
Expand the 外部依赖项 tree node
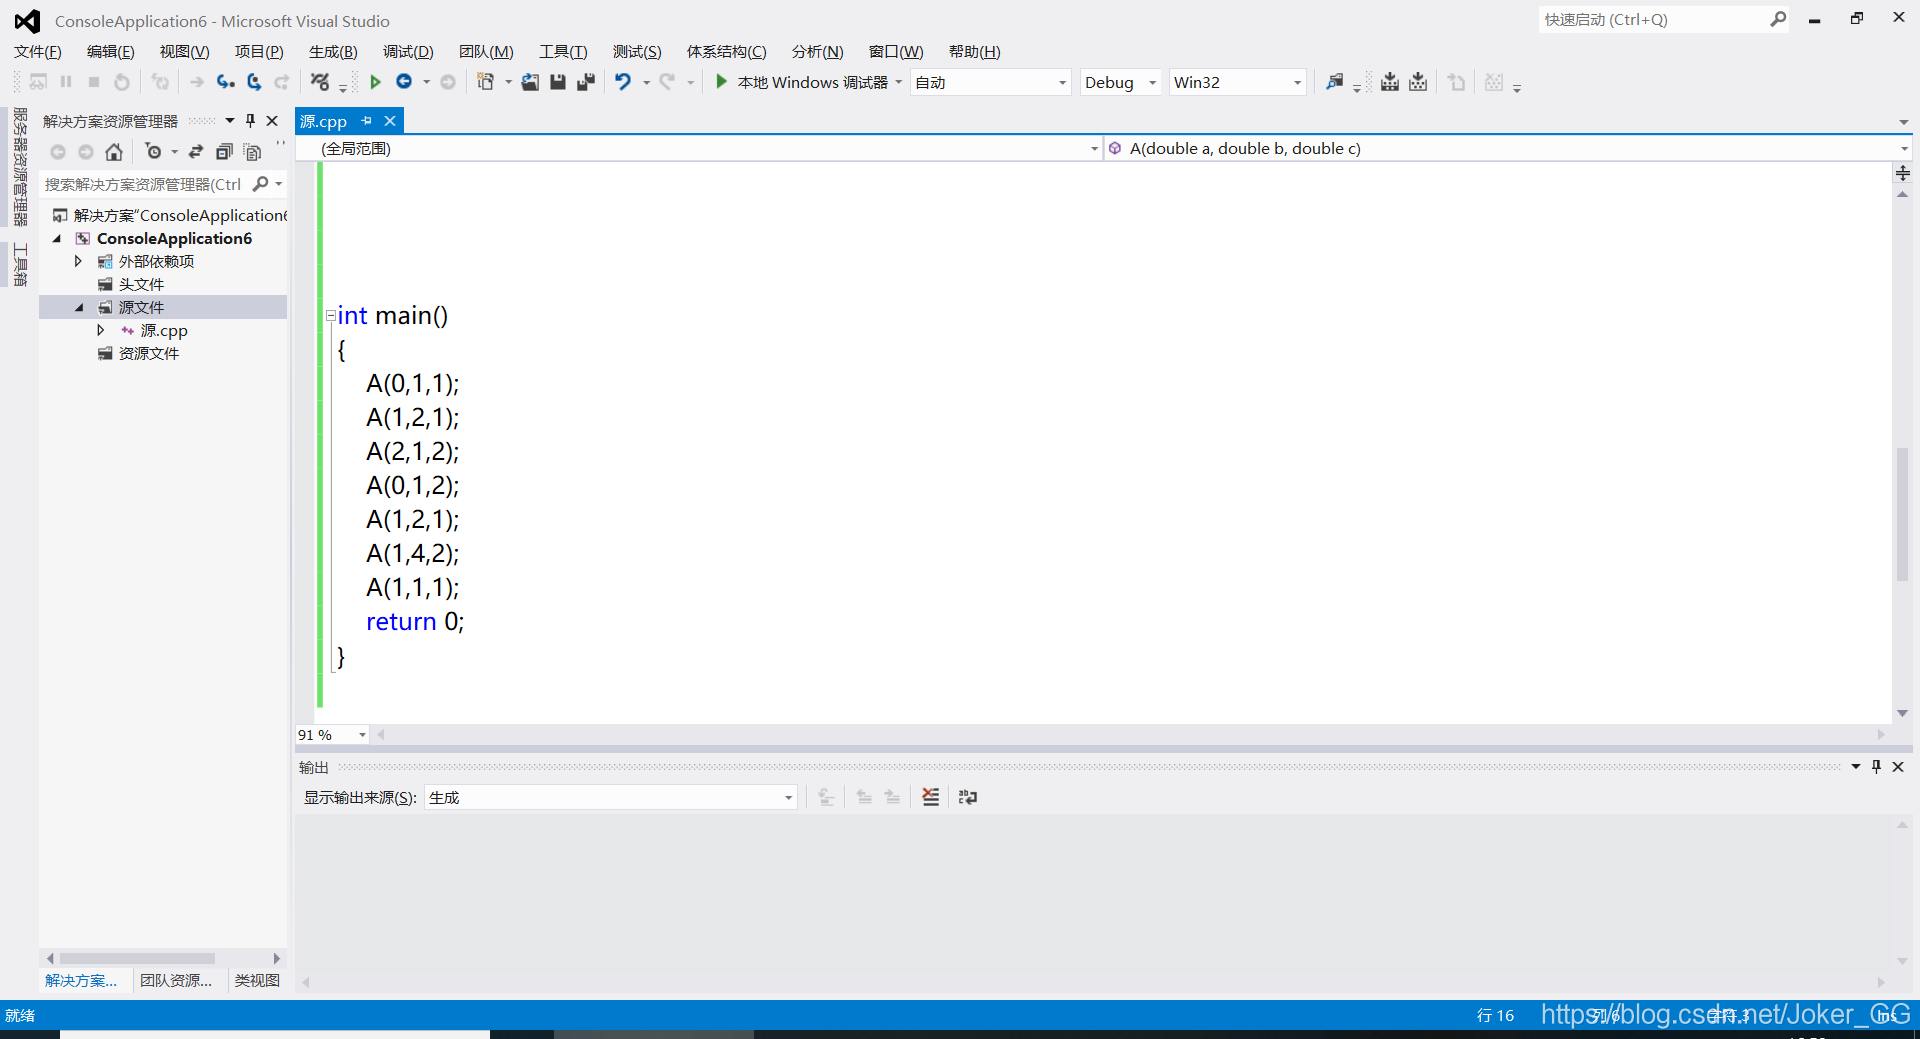coord(78,261)
